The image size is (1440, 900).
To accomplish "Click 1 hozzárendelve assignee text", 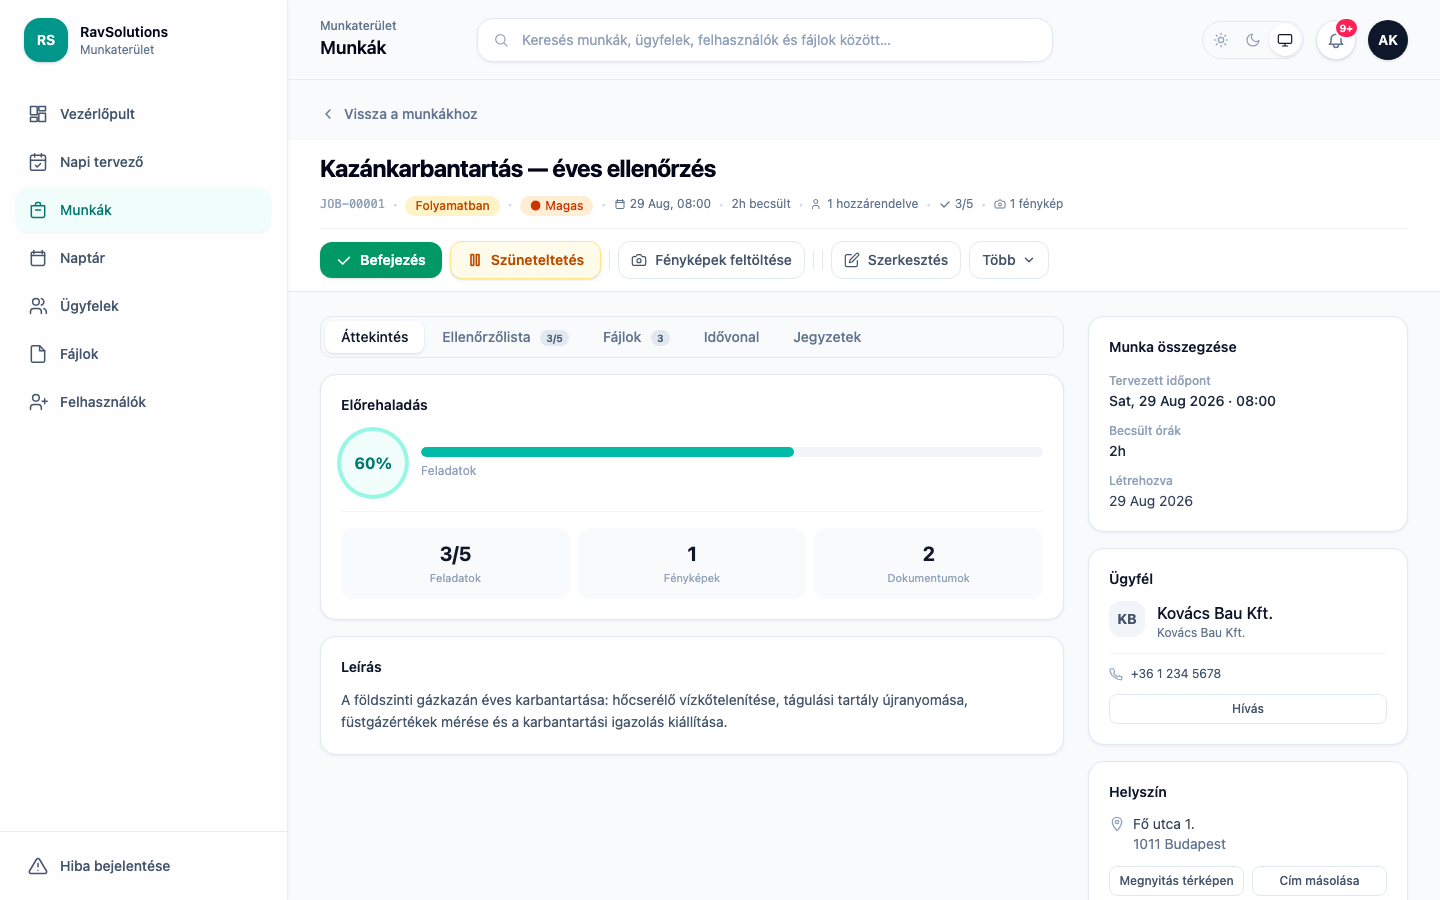I will point(872,204).
